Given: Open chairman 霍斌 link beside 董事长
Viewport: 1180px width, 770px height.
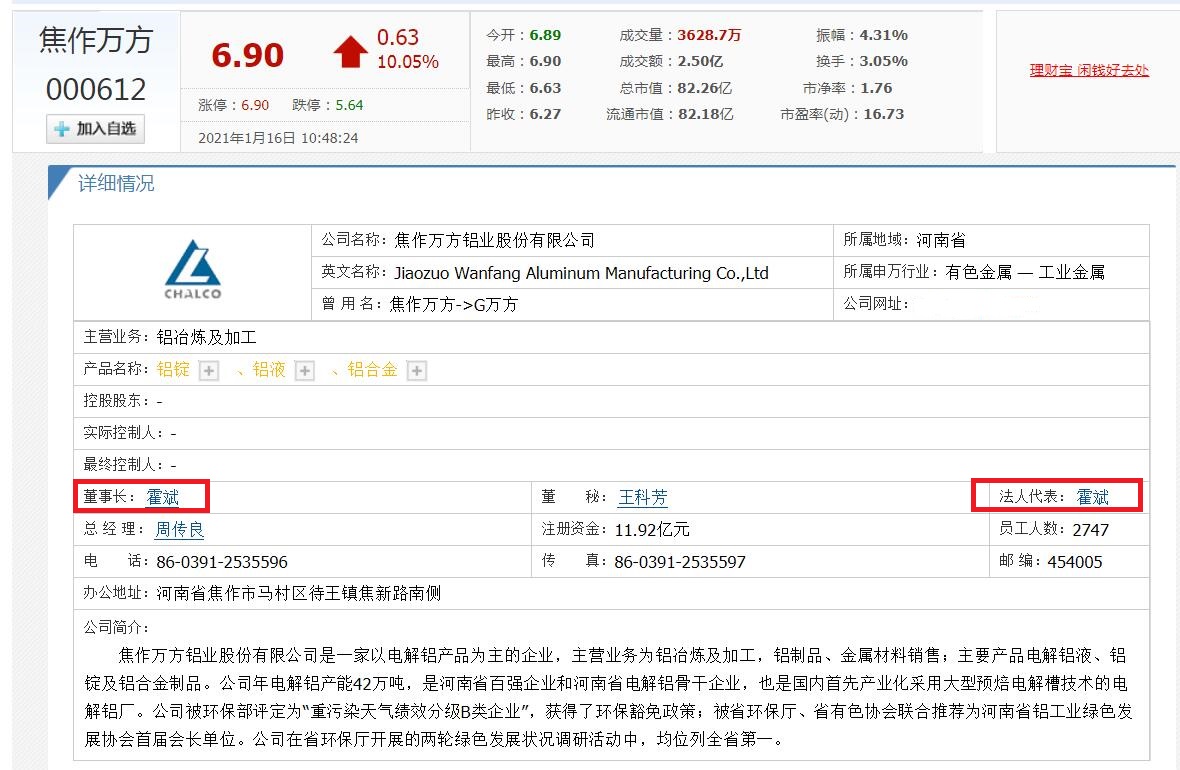Looking at the screenshot, I should (x=163, y=497).
